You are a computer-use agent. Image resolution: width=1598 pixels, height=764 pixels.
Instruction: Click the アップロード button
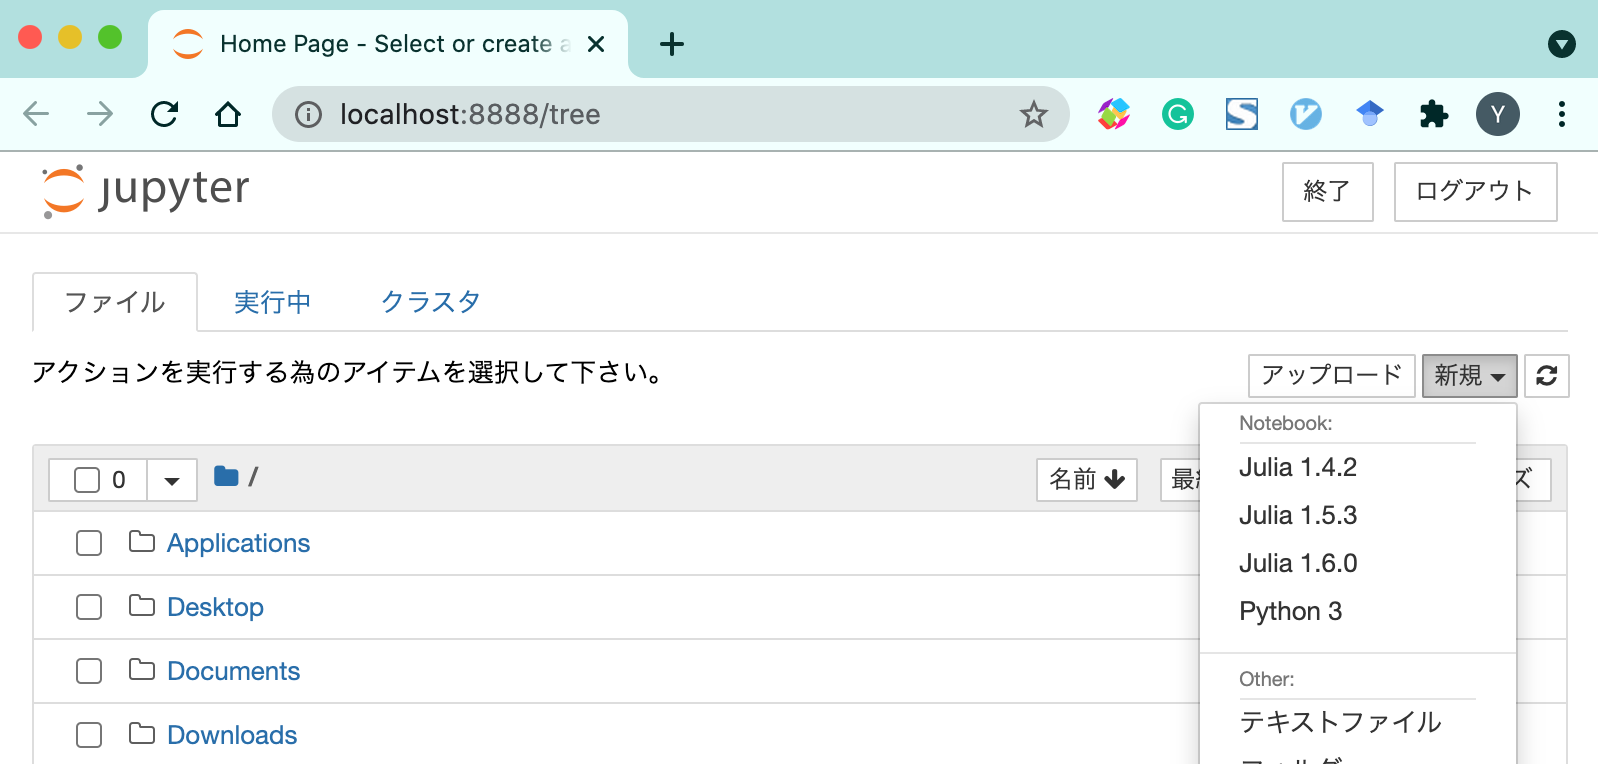[x=1332, y=376]
